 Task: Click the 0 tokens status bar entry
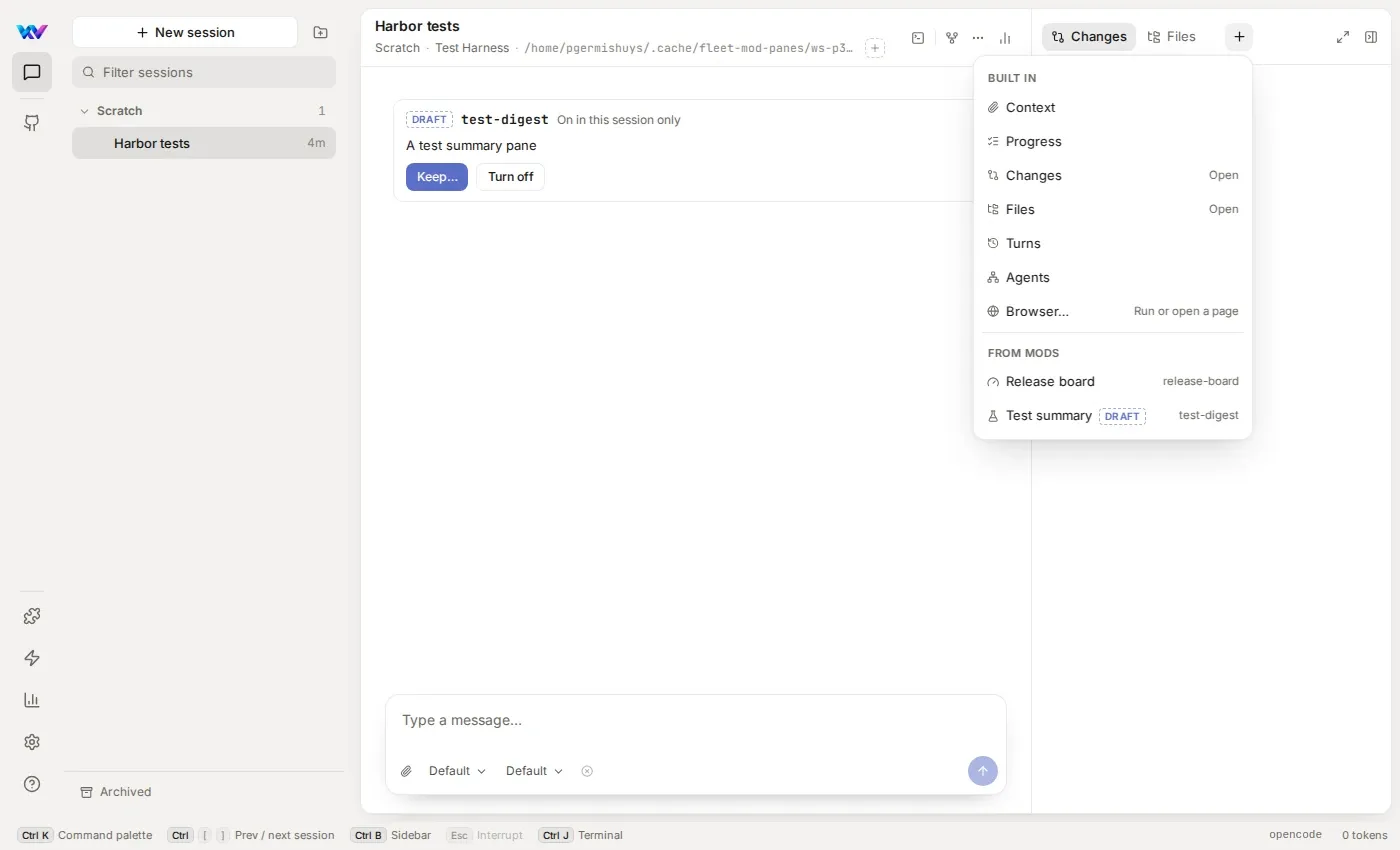pos(1365,835)
